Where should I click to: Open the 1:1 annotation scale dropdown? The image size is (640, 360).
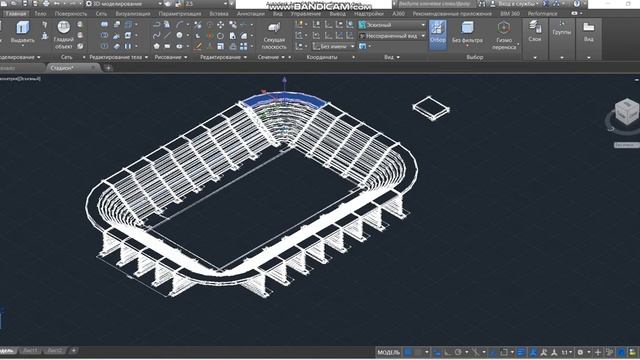pos(567,352)
